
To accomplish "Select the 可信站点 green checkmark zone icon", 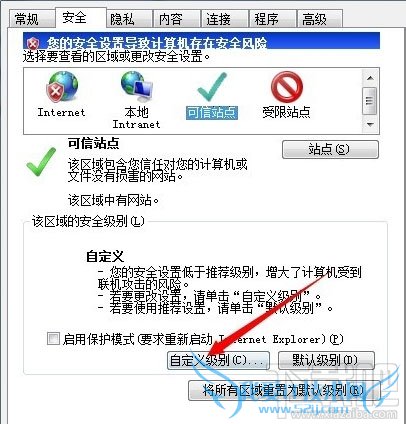I will pos(211,87).
